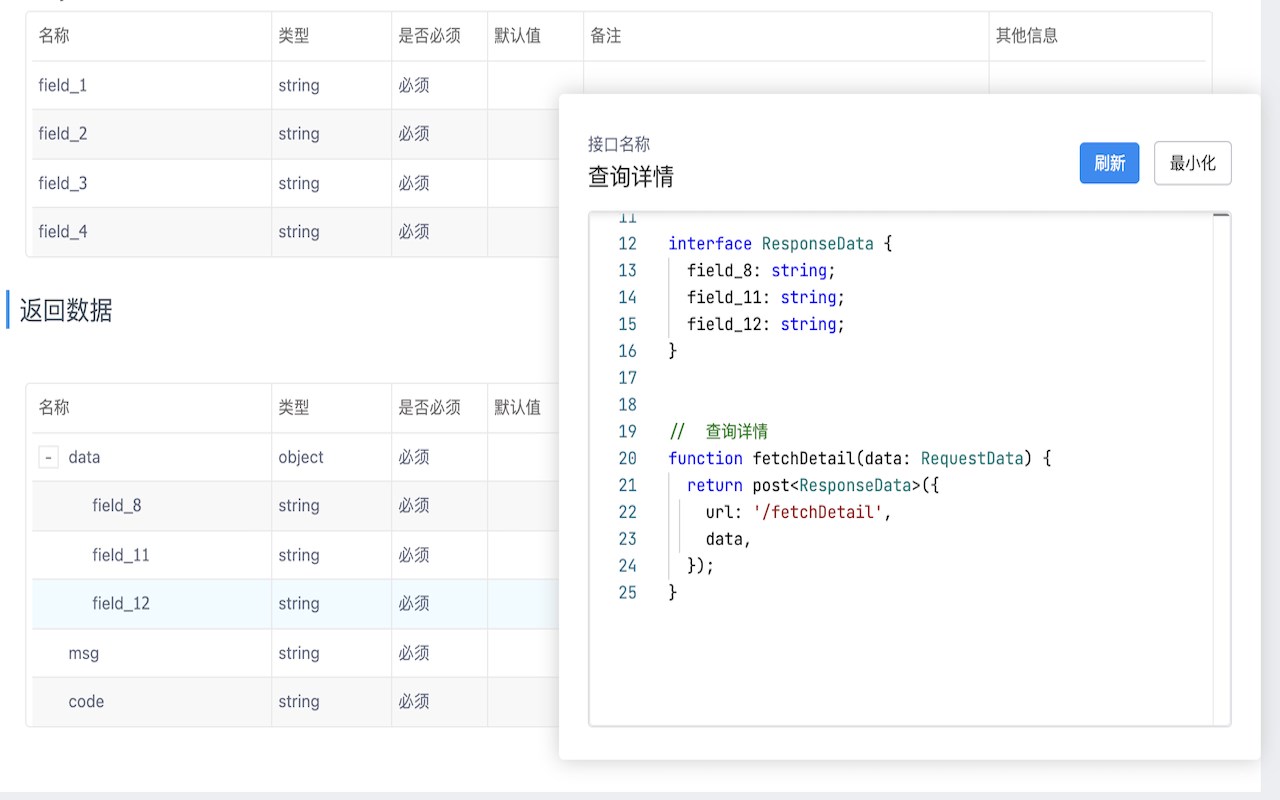
Task: Select the msg row
Action: (x=84, y=653)
